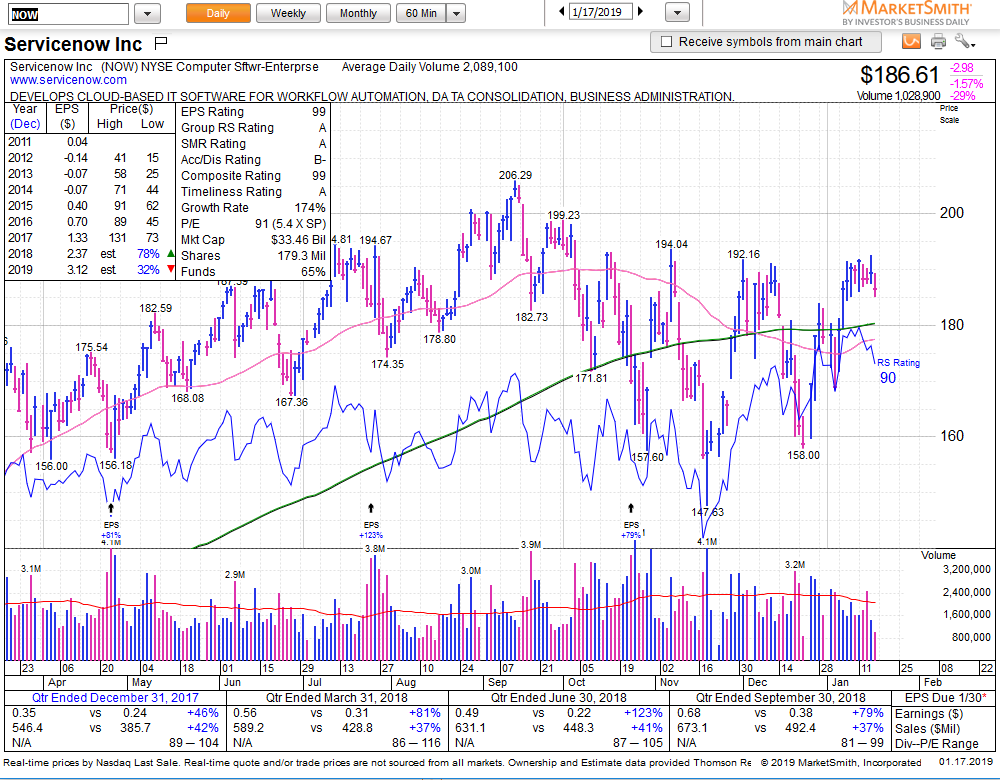Click the Qtr Ended September 30, 2018 header
Image resolution: width=1000 pixels, height=780 pixels.
click(x=781, y=698)
